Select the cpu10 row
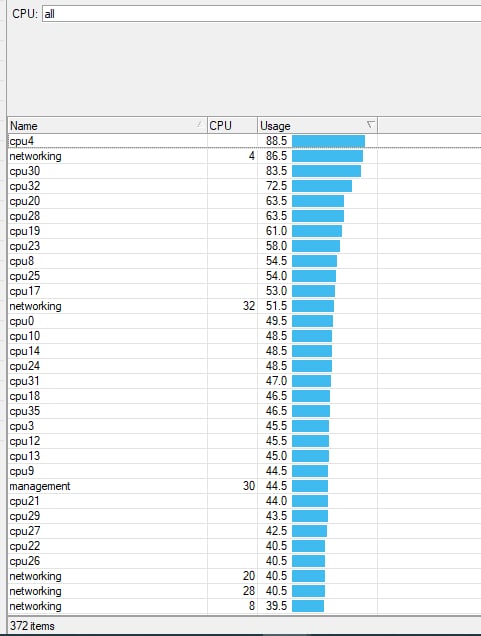Image resolution: width=481 pixels, height=636 pixels. point(244,336)
